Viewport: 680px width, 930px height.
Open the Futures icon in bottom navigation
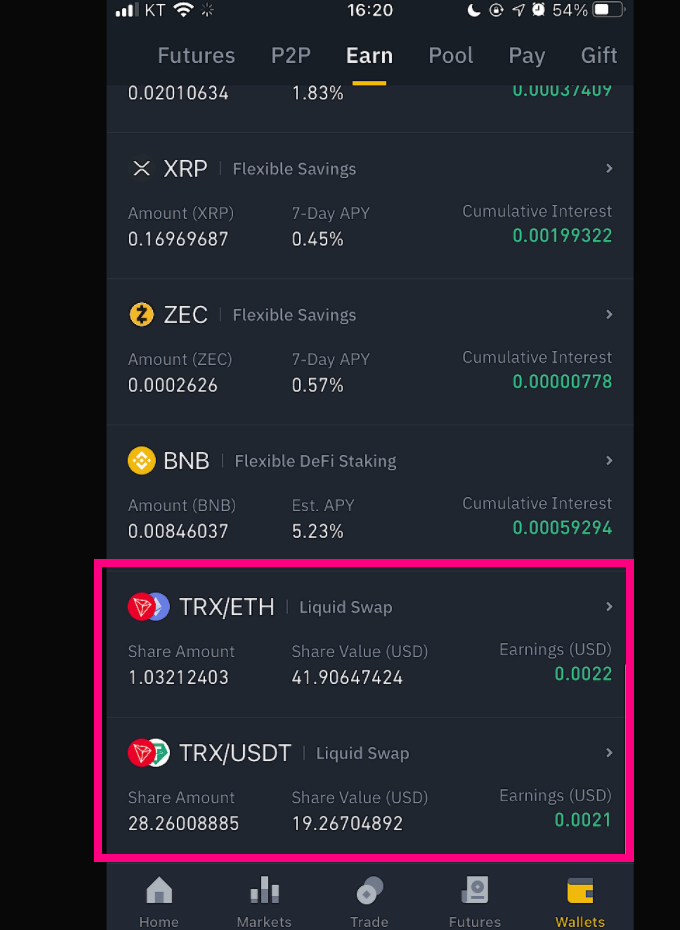(475, 890)
